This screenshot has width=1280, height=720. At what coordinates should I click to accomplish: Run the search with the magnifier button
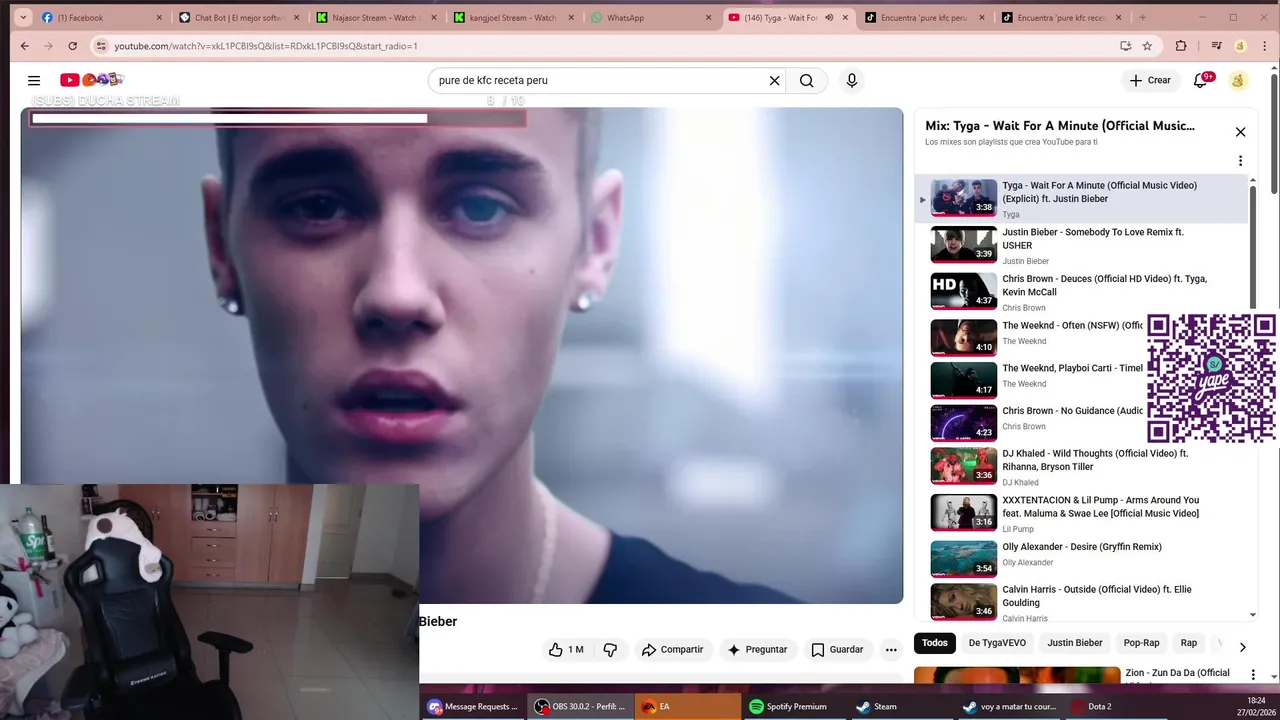[x=807, y=81]
